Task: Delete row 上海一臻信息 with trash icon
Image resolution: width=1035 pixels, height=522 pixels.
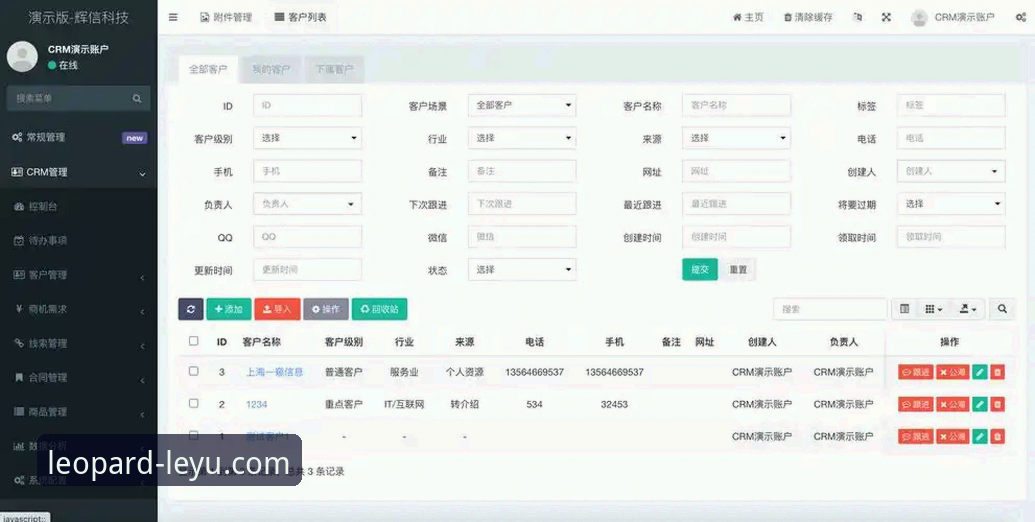Action: [x=997, y=372]
